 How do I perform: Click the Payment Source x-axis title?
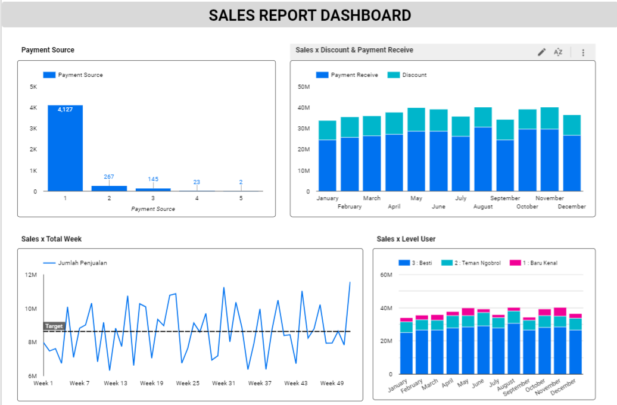pyautogui.click(x=153, y=208)
